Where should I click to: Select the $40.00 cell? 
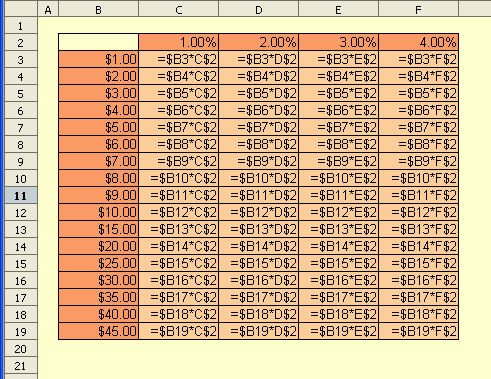(98, 314)
